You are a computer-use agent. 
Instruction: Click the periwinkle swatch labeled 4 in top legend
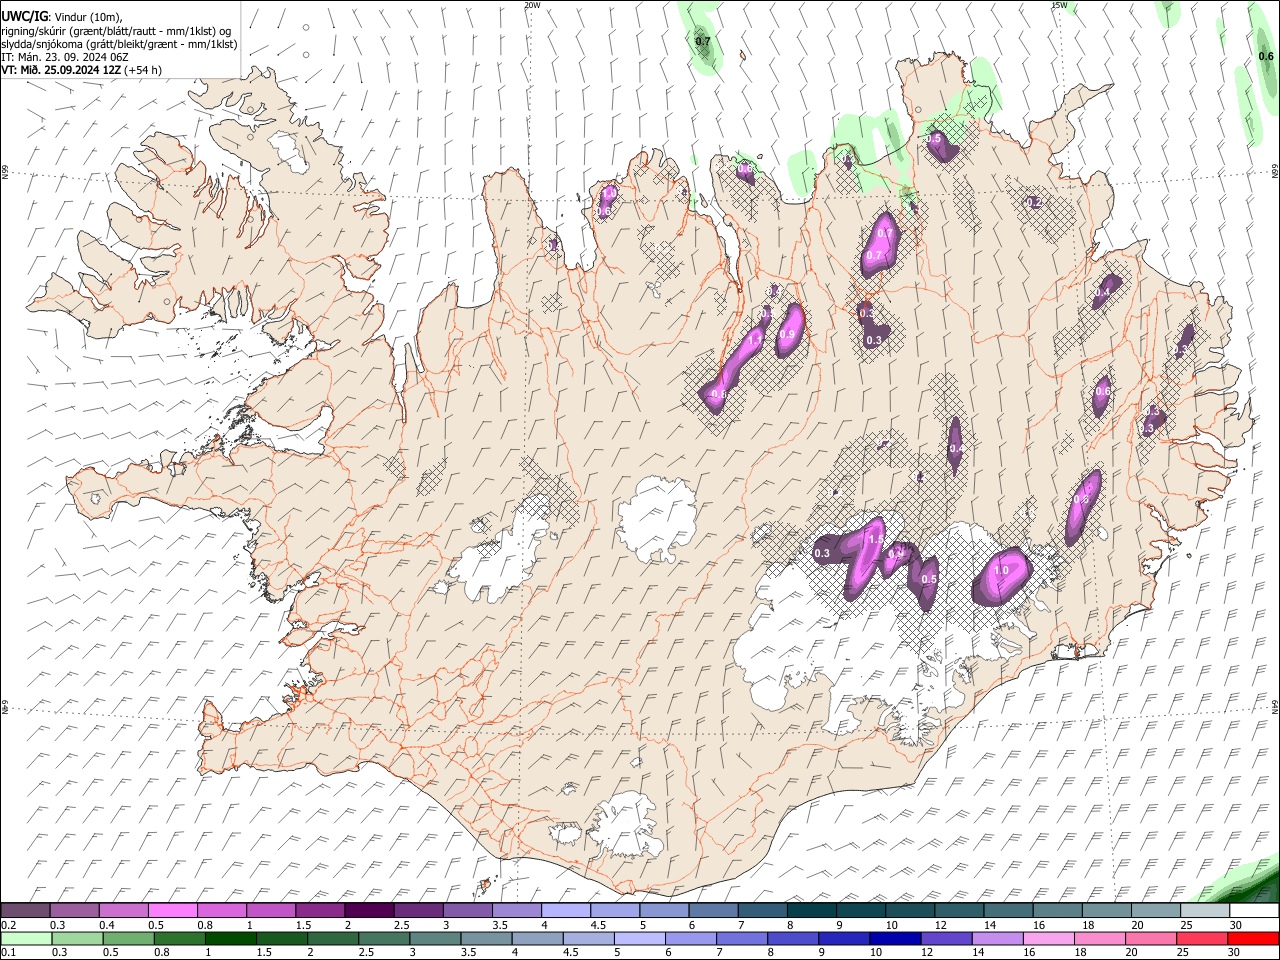[565, 910]
